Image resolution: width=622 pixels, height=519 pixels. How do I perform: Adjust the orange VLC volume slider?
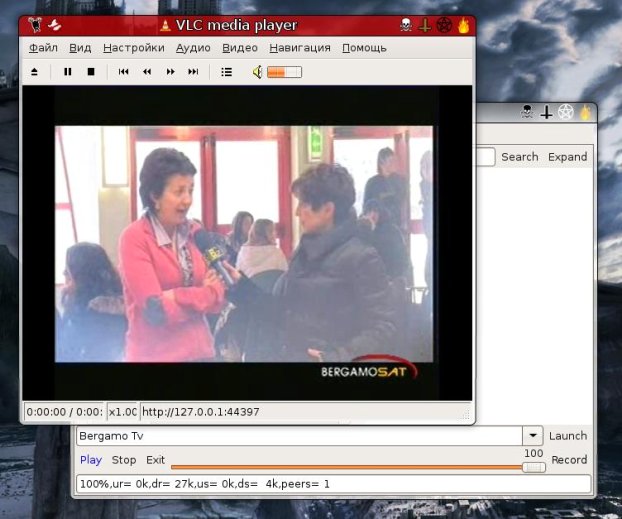(284, 72)
